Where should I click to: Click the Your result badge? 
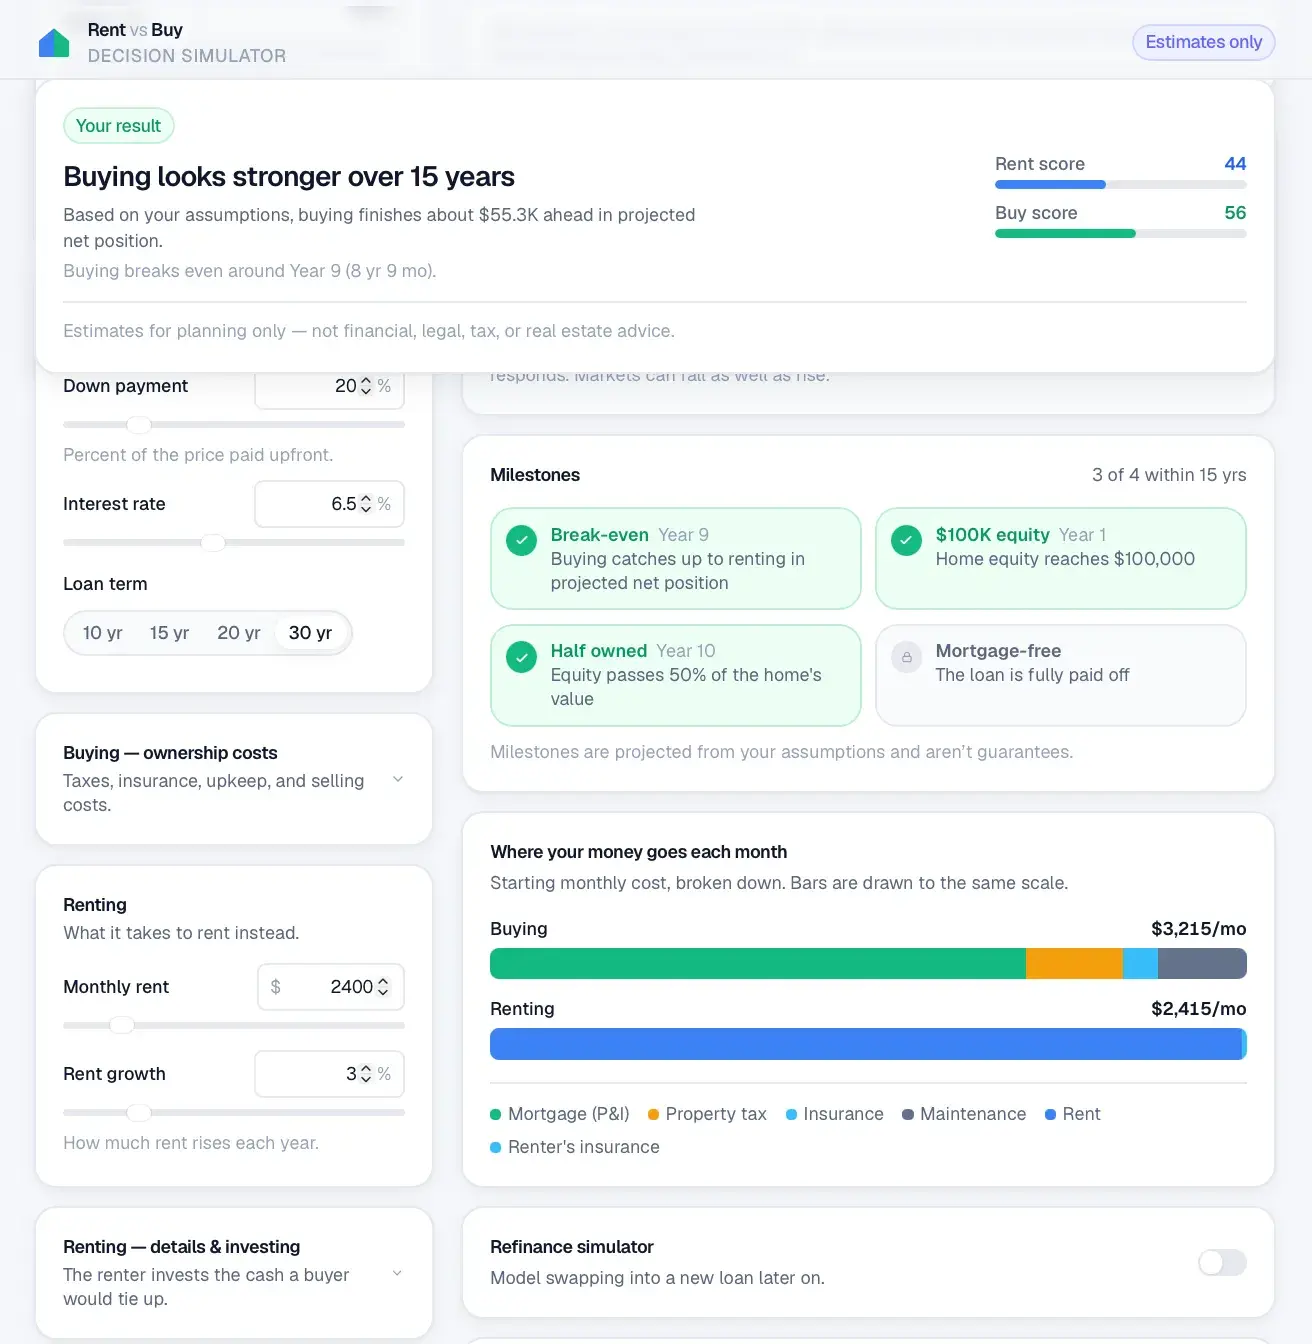[x=119, y=126]
